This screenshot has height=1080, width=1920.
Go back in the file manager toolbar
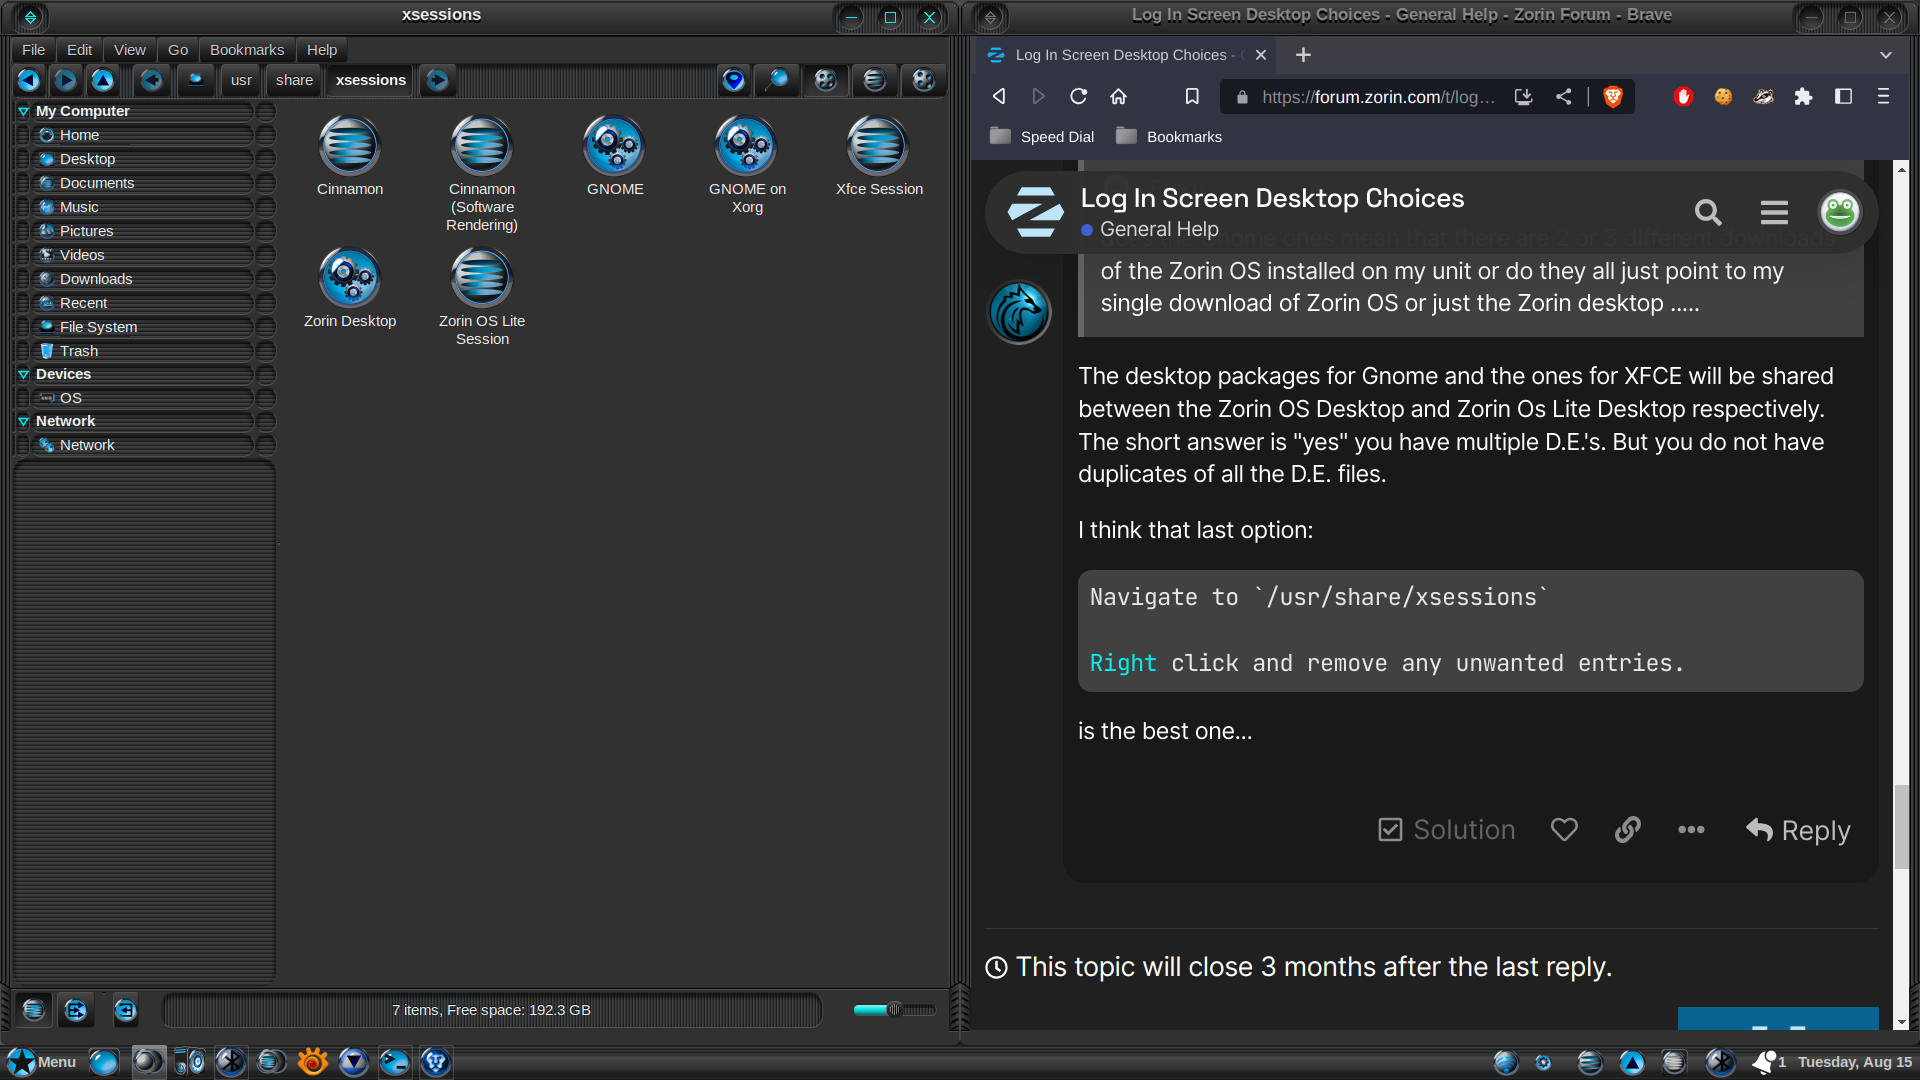[x=29, y=80]
